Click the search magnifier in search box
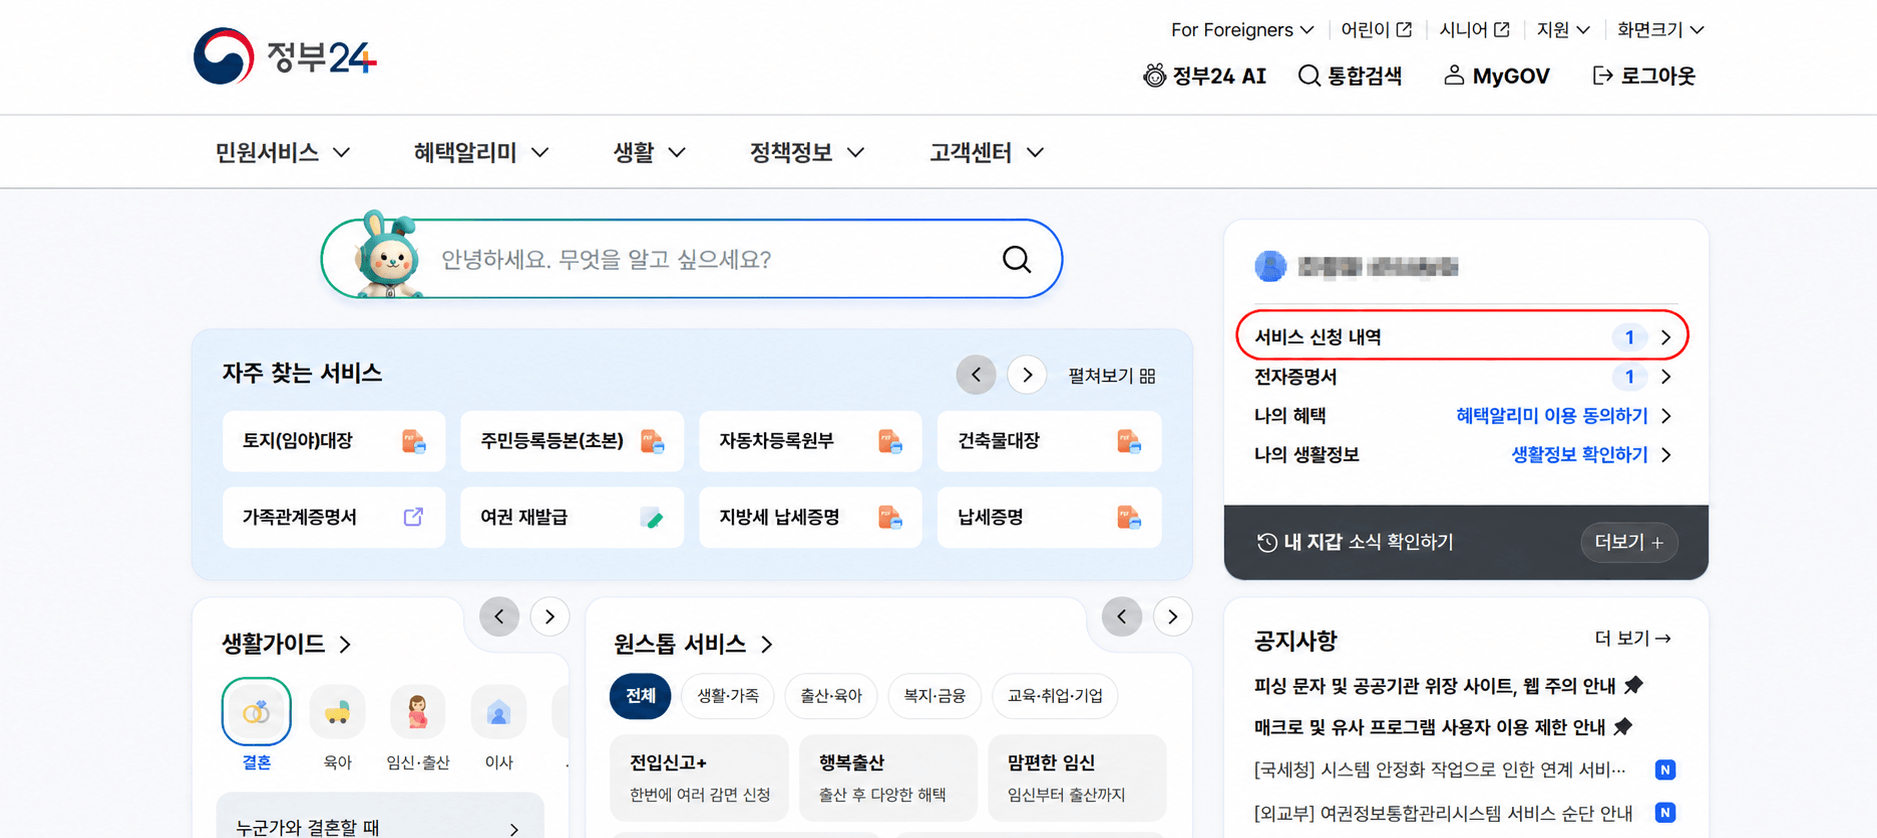The width and height of the screenshot is (1877, 838). tap(1016, 259)
